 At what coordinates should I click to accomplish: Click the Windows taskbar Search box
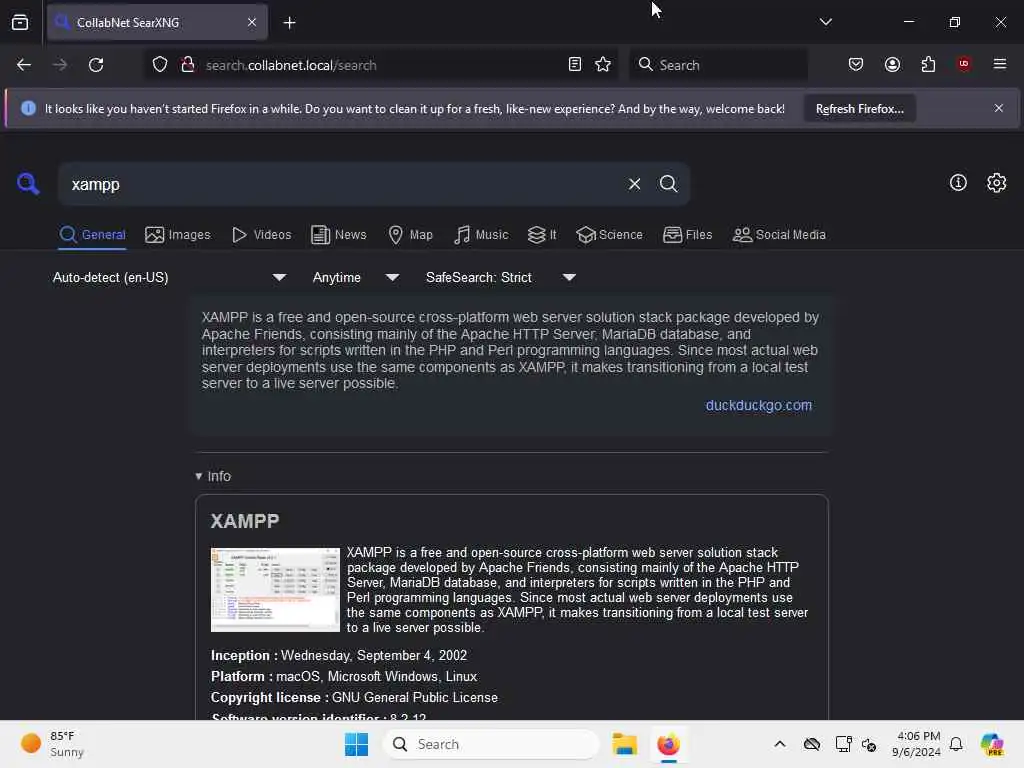(x=491, y=744)
